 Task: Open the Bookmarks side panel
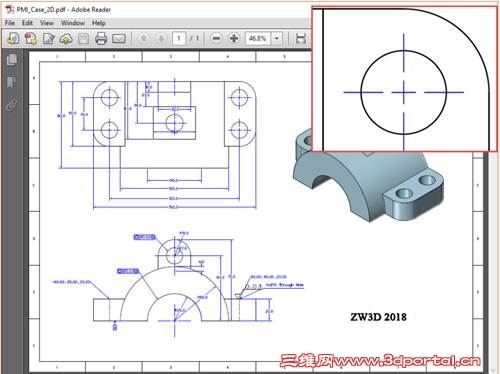coord(12,82)
